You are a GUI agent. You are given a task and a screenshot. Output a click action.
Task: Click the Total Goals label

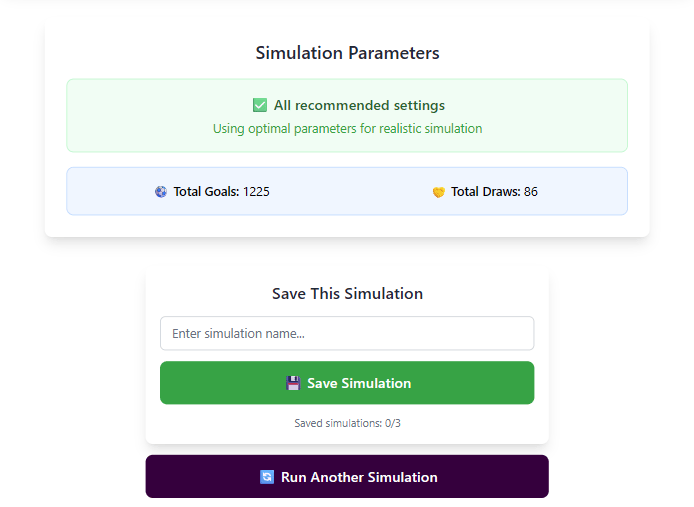pos(206,191)
